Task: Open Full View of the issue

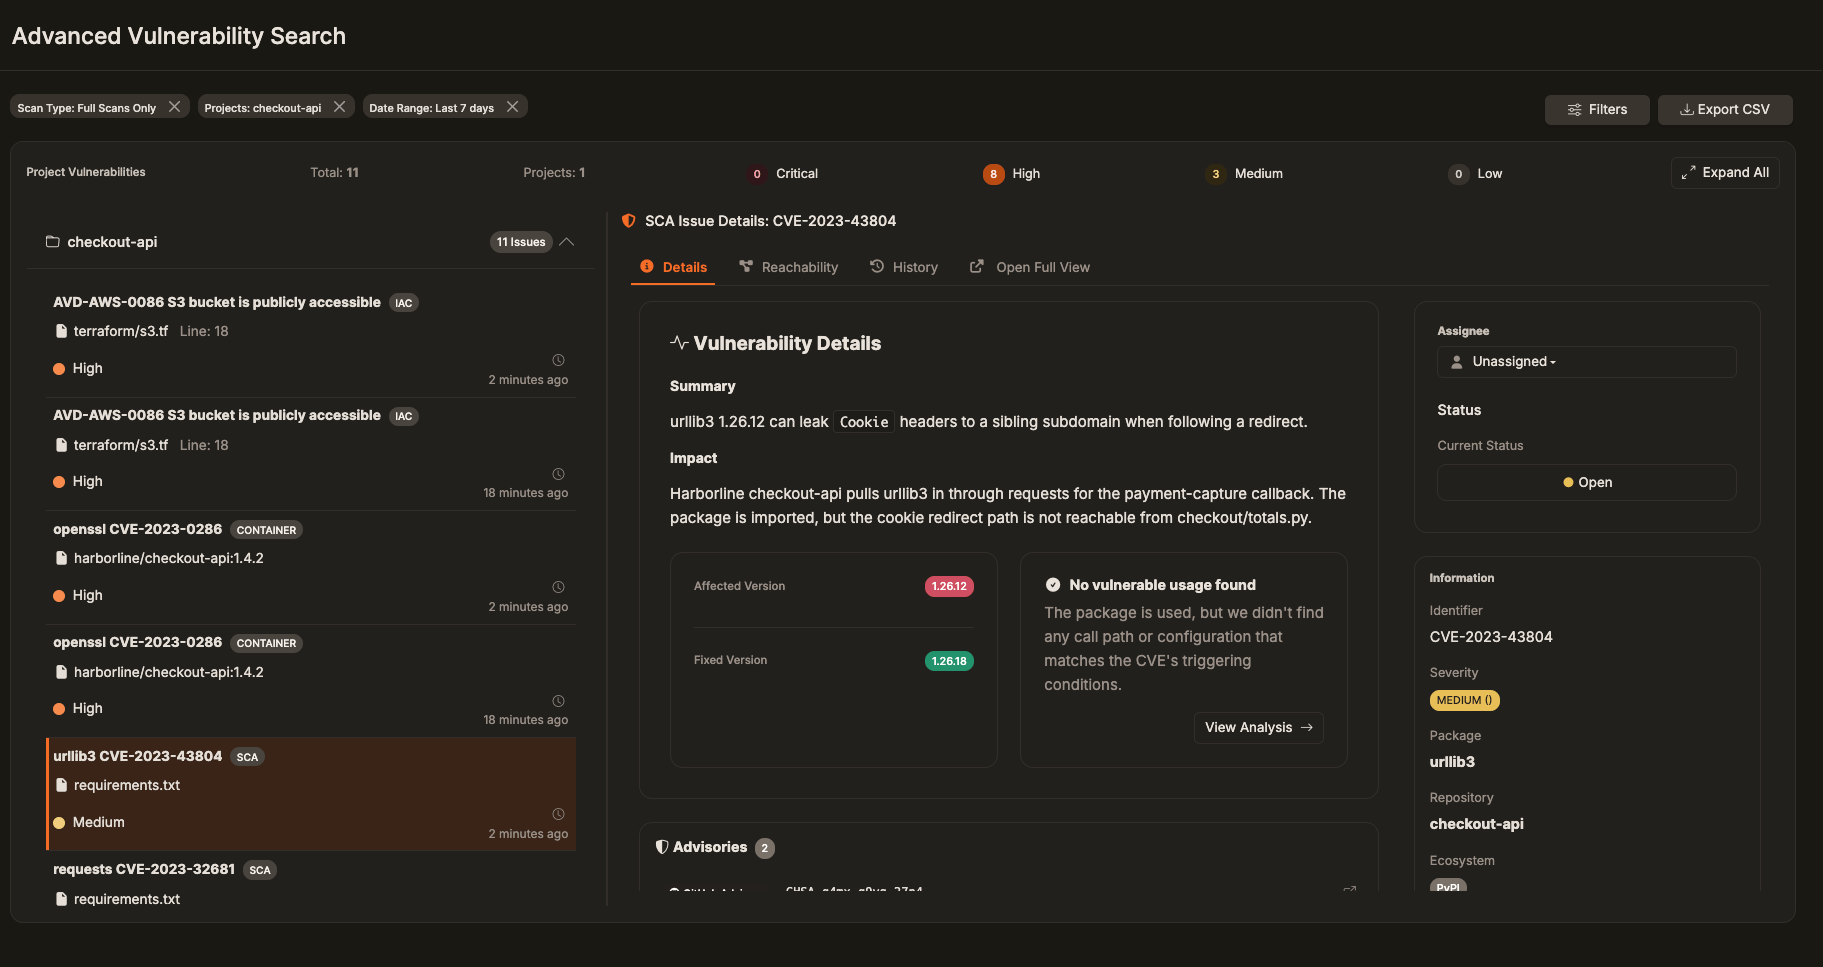Action: (1030, 267)
